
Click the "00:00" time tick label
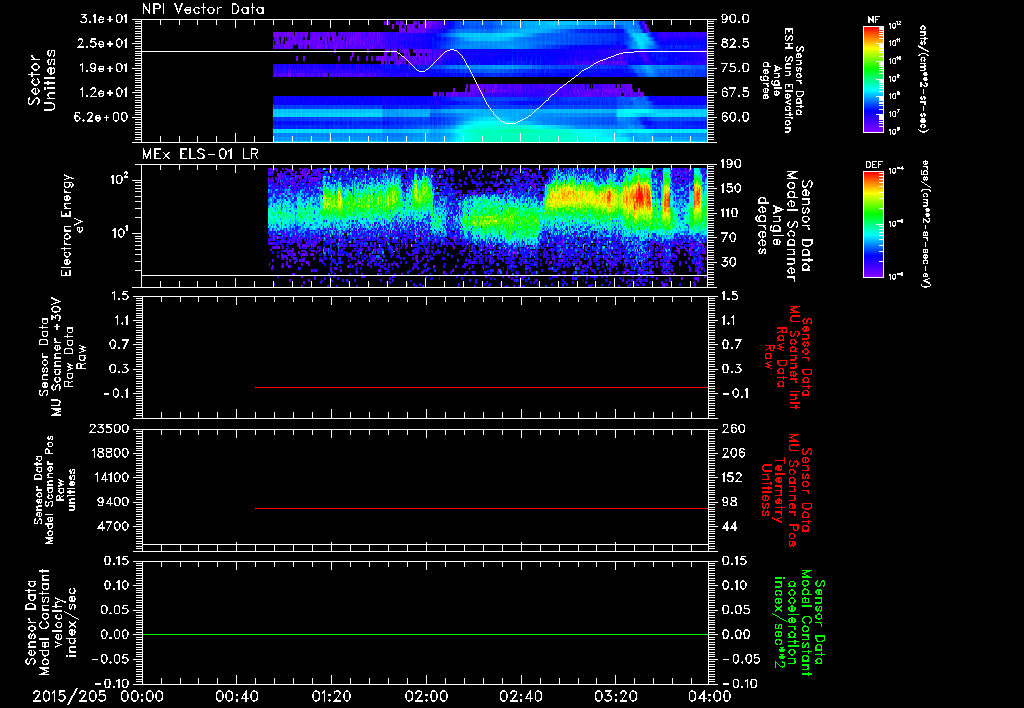[141, 696]
